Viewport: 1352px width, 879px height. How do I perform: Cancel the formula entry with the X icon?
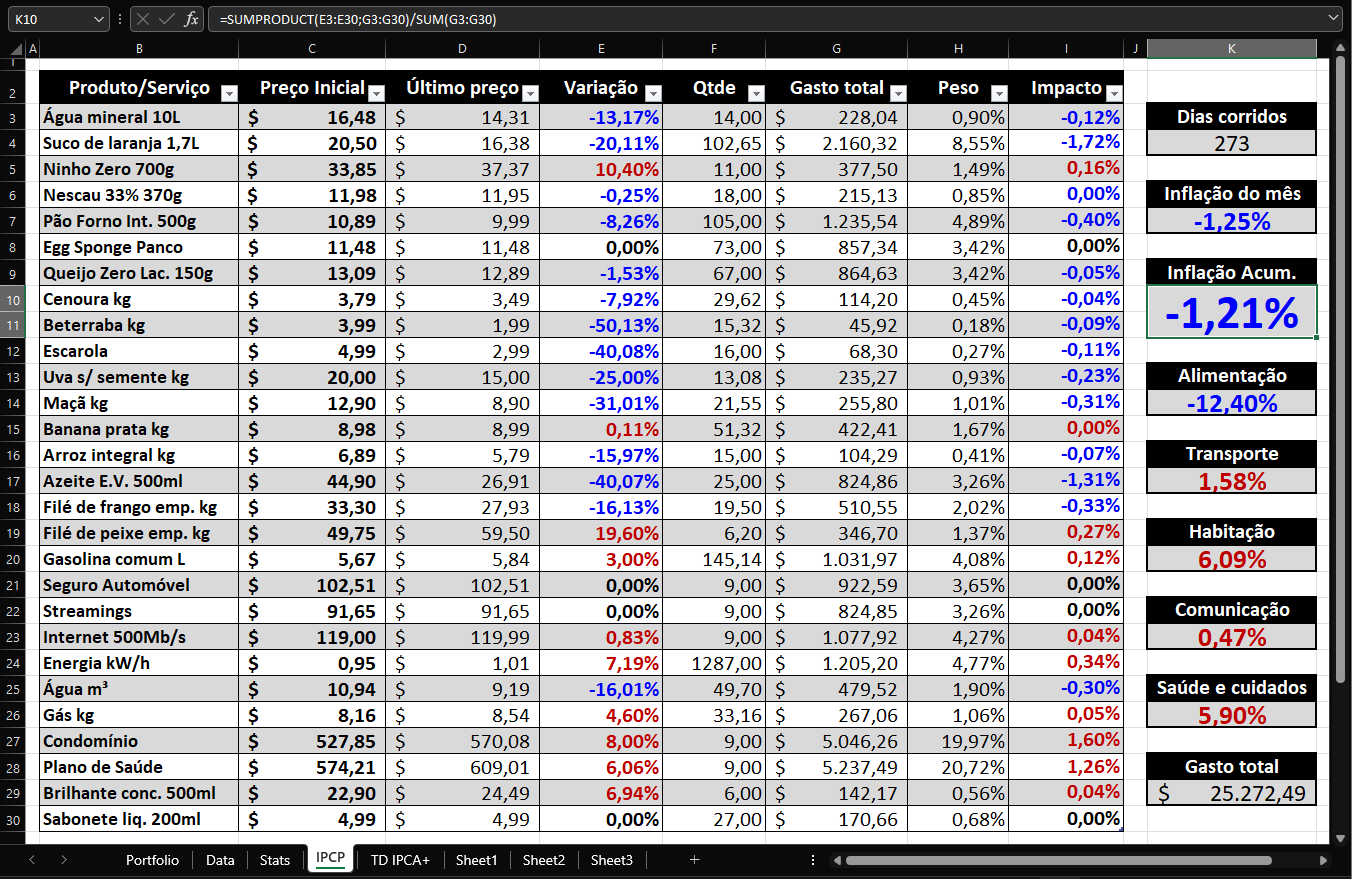coord(144,19)
